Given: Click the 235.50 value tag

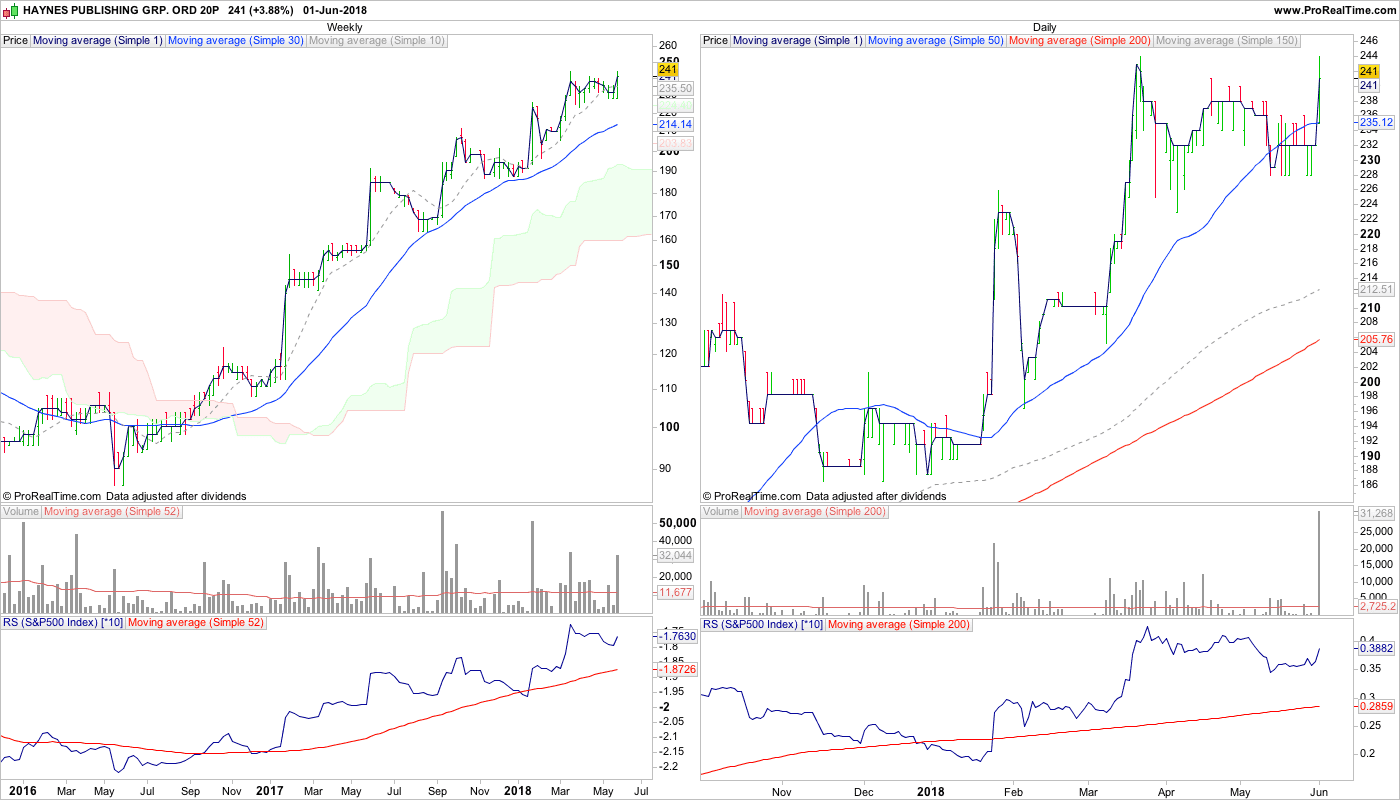Looking at the screenshot, I should coord(675,88).
